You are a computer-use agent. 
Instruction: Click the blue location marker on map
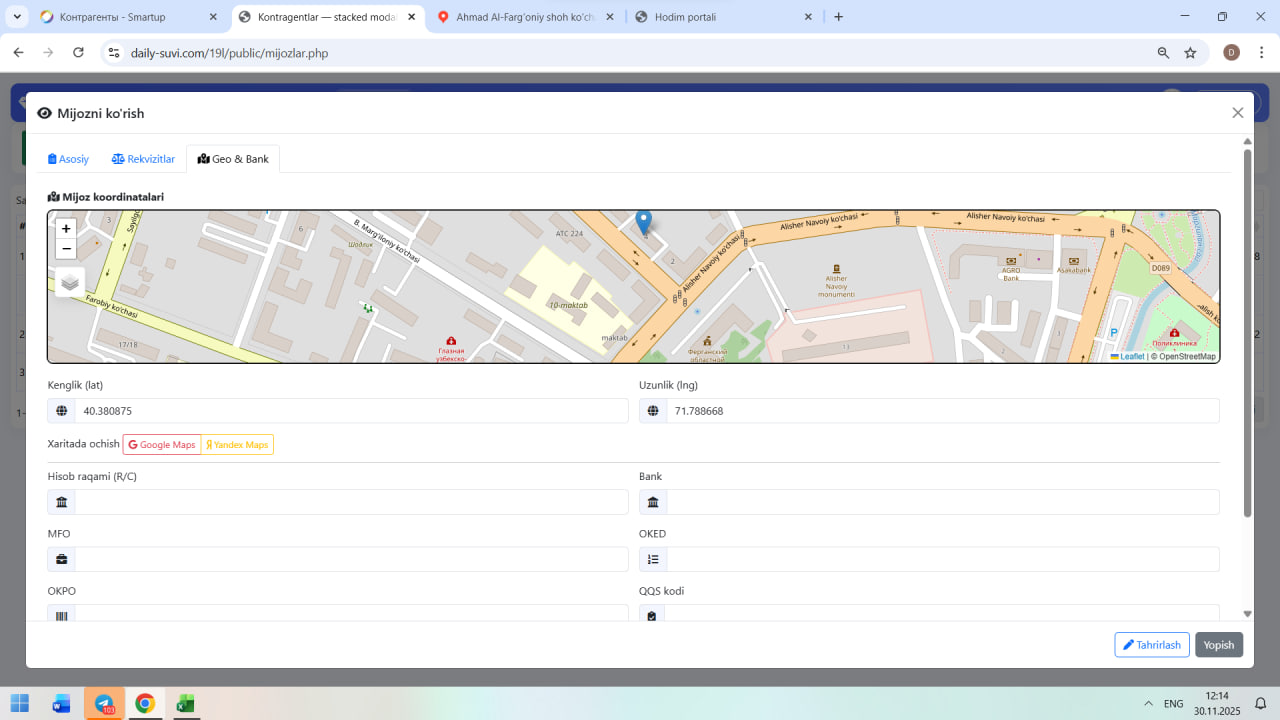644,222
